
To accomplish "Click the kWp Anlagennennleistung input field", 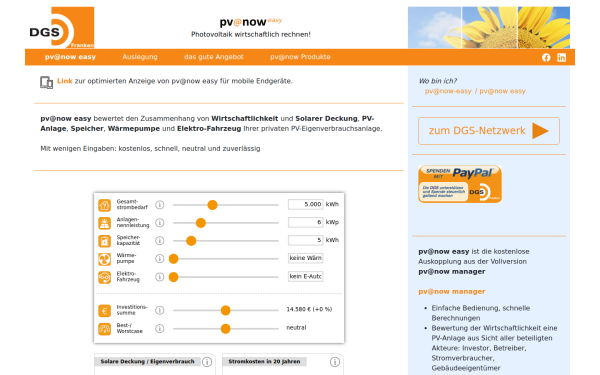I will click(305, 222).
